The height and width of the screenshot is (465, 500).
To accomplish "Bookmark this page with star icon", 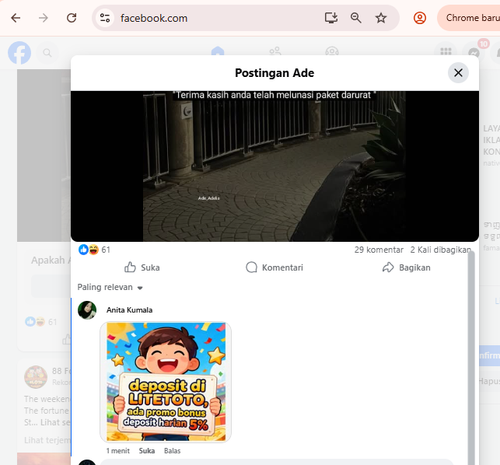I will tap(381, 18).
